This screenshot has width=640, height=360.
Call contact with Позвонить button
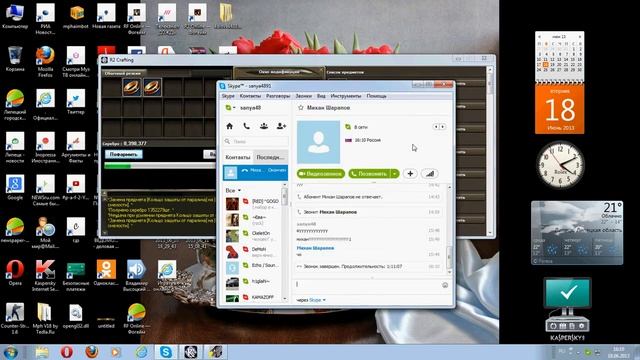[369, 173]
